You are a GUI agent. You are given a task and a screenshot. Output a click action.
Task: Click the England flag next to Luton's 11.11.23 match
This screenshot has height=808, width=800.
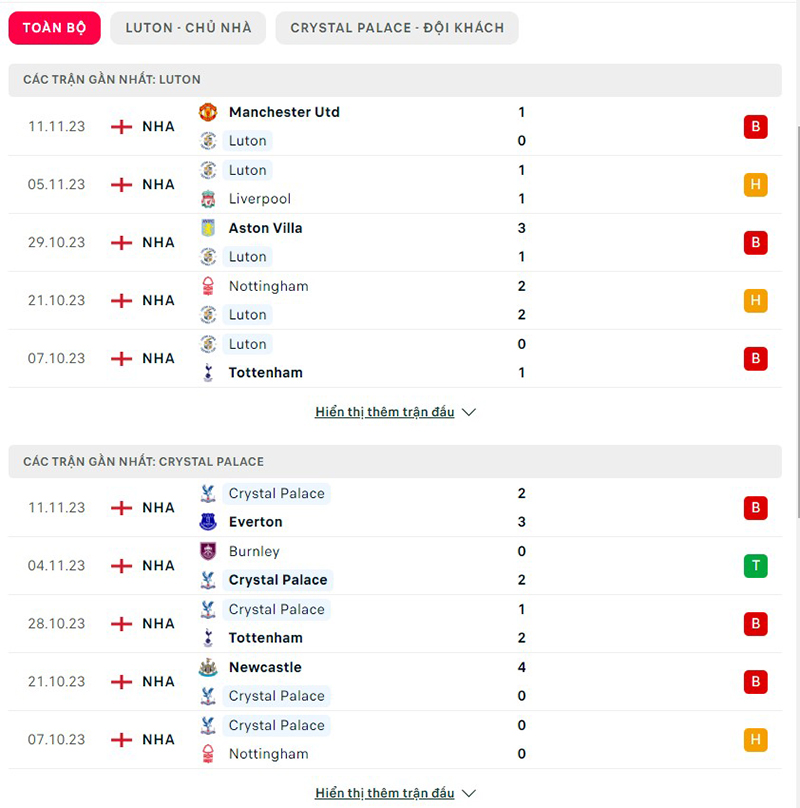coord(122,126)
